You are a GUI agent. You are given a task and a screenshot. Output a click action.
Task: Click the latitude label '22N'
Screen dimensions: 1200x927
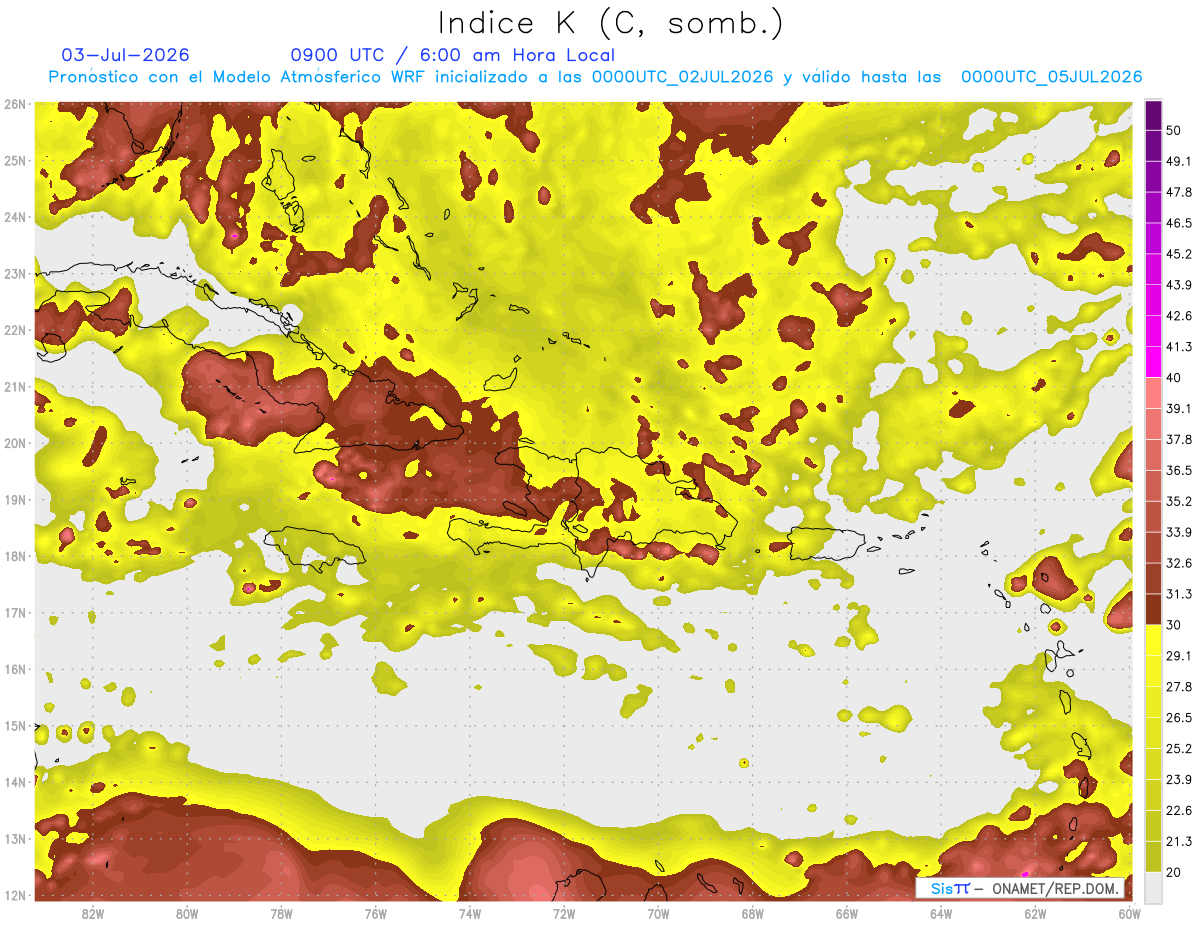[14, 330]
